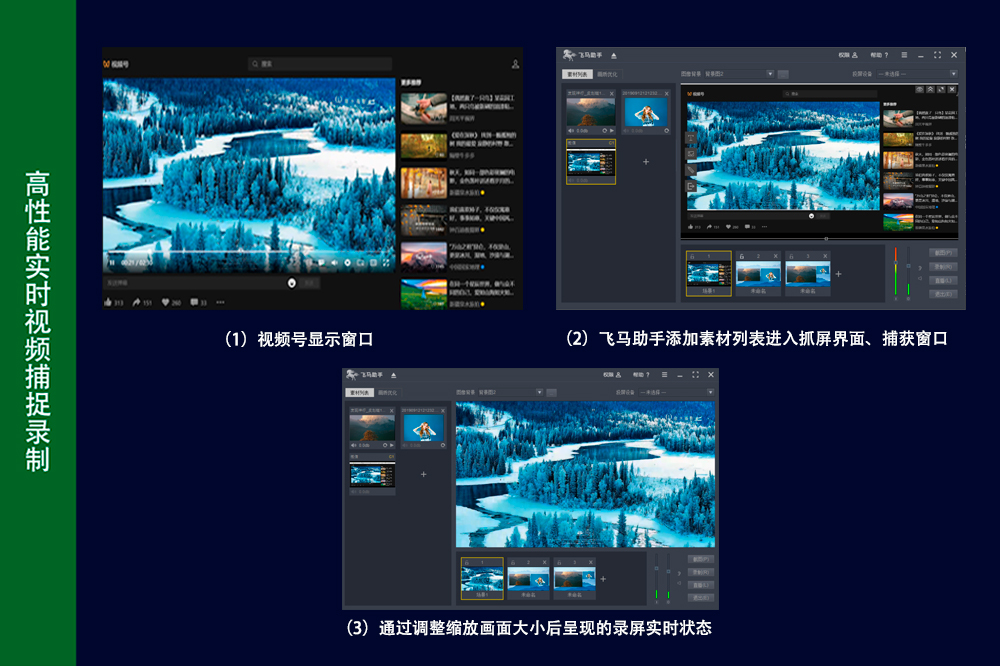The image size is (1000, 666).
Task: Mute the first mountain material in top-right window
Action: [x=571, y=130]
